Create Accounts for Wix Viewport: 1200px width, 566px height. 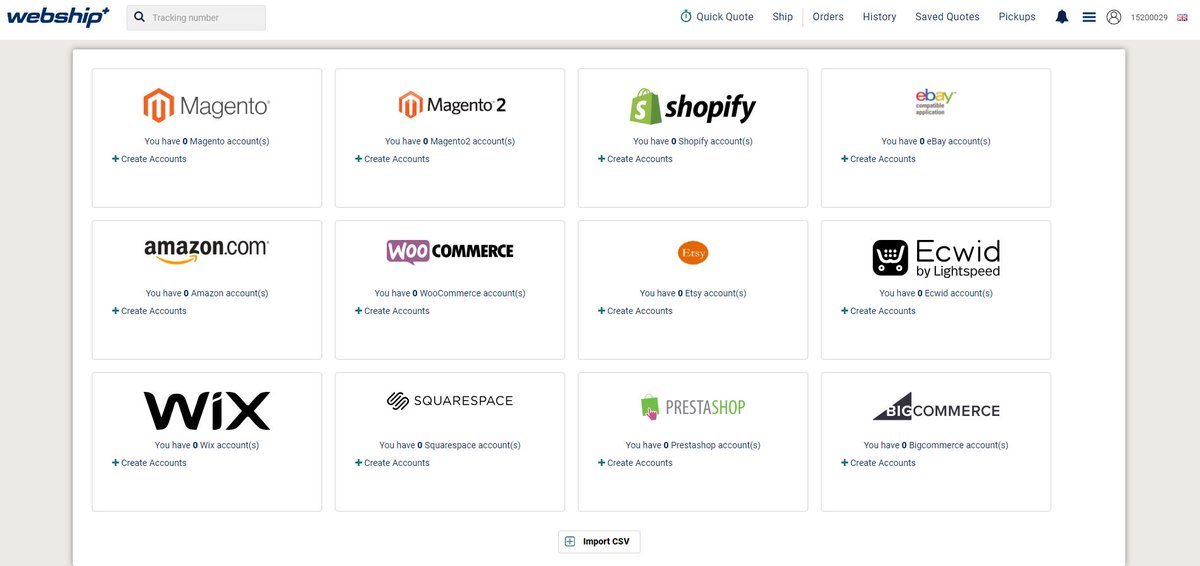(150, 463)
